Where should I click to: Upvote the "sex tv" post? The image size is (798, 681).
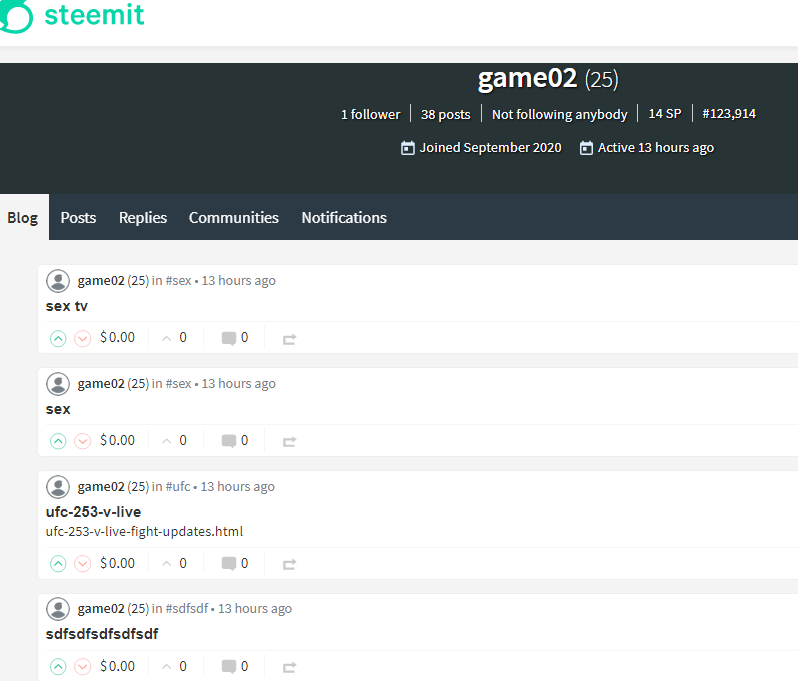[58, 338]
